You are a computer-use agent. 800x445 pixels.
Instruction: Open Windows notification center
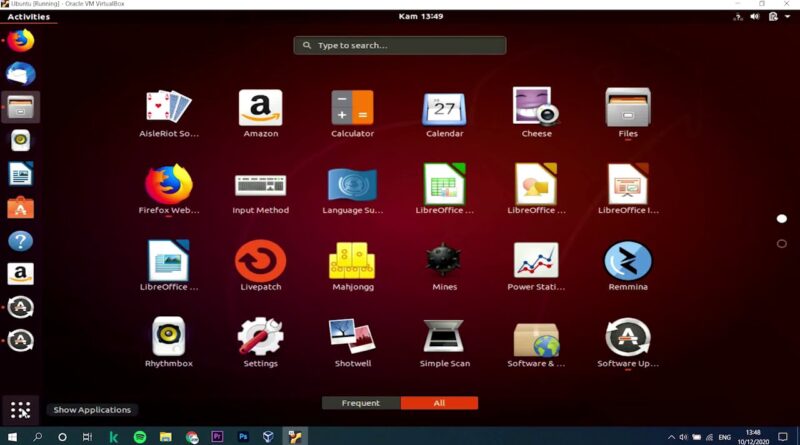click(x=783, y=437)
